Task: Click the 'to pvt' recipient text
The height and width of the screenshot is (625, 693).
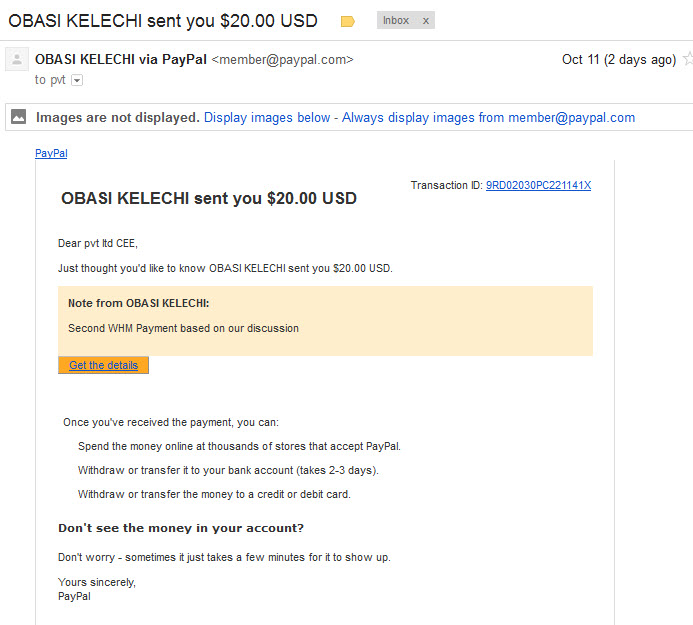Action: pyautogui.click(x=50, y=80)
